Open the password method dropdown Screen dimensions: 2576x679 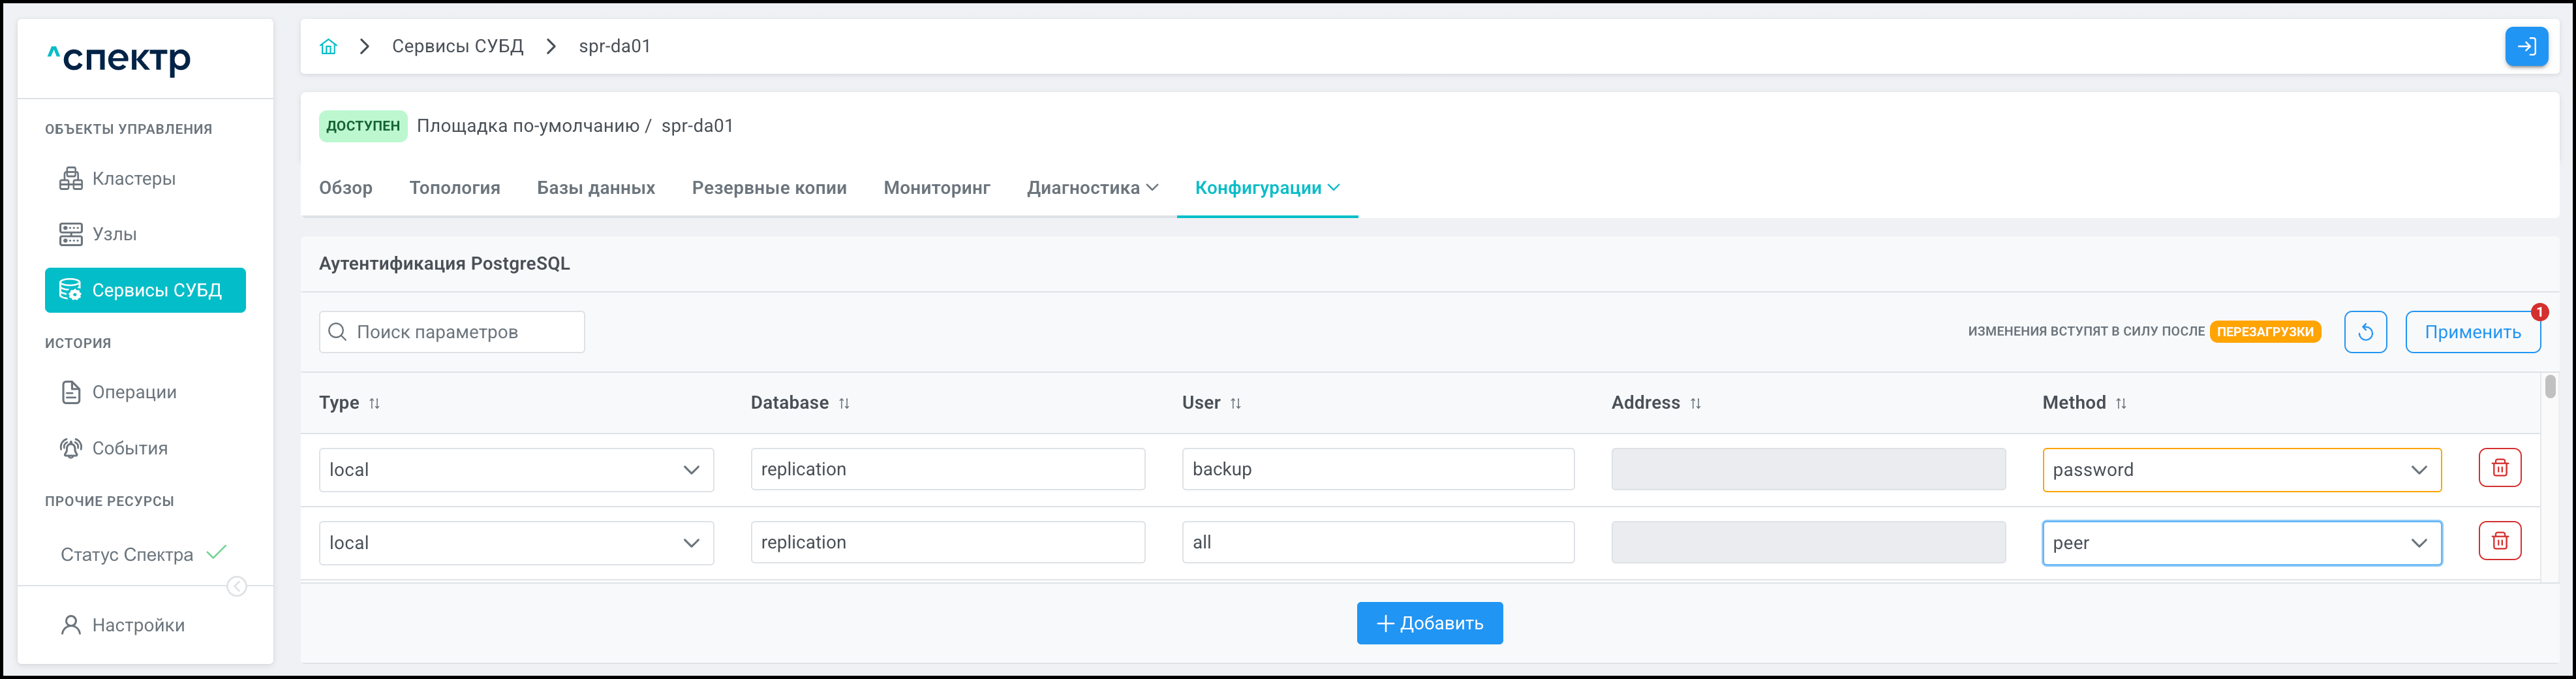pyautogui.click(x=2240, y=470)
